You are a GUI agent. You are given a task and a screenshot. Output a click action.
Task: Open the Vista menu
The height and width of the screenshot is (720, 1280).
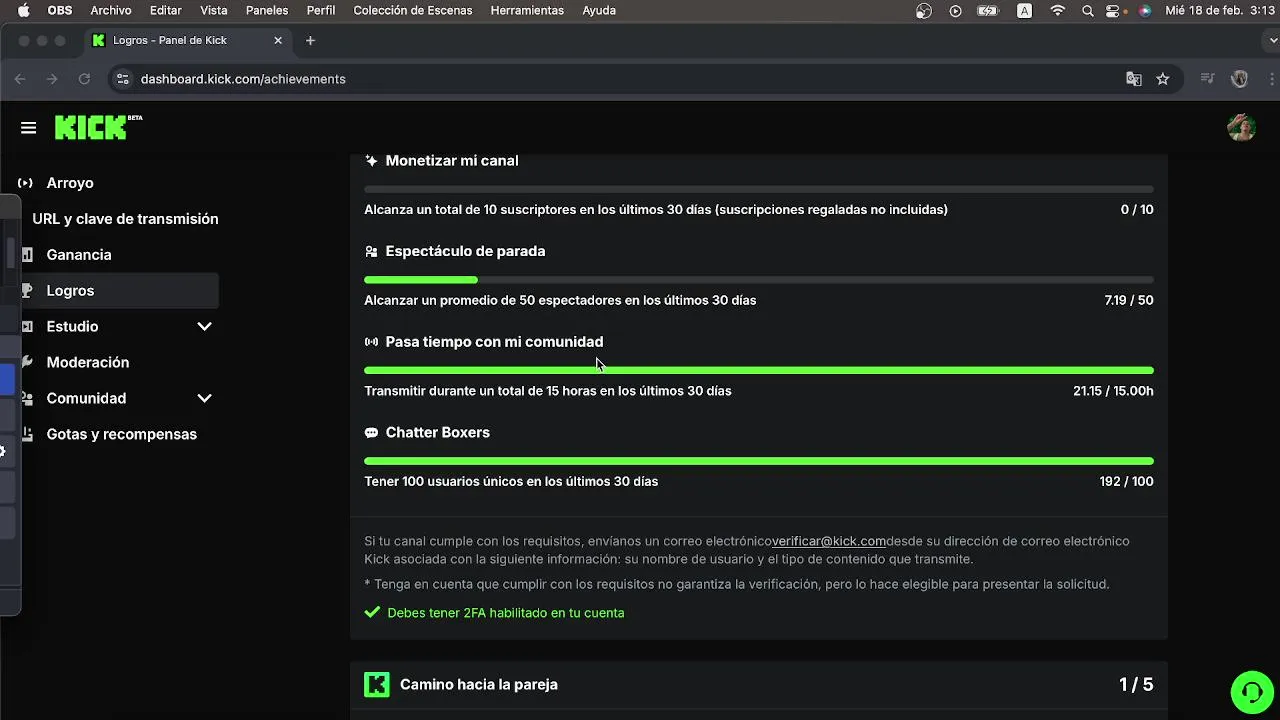[214, 10]
